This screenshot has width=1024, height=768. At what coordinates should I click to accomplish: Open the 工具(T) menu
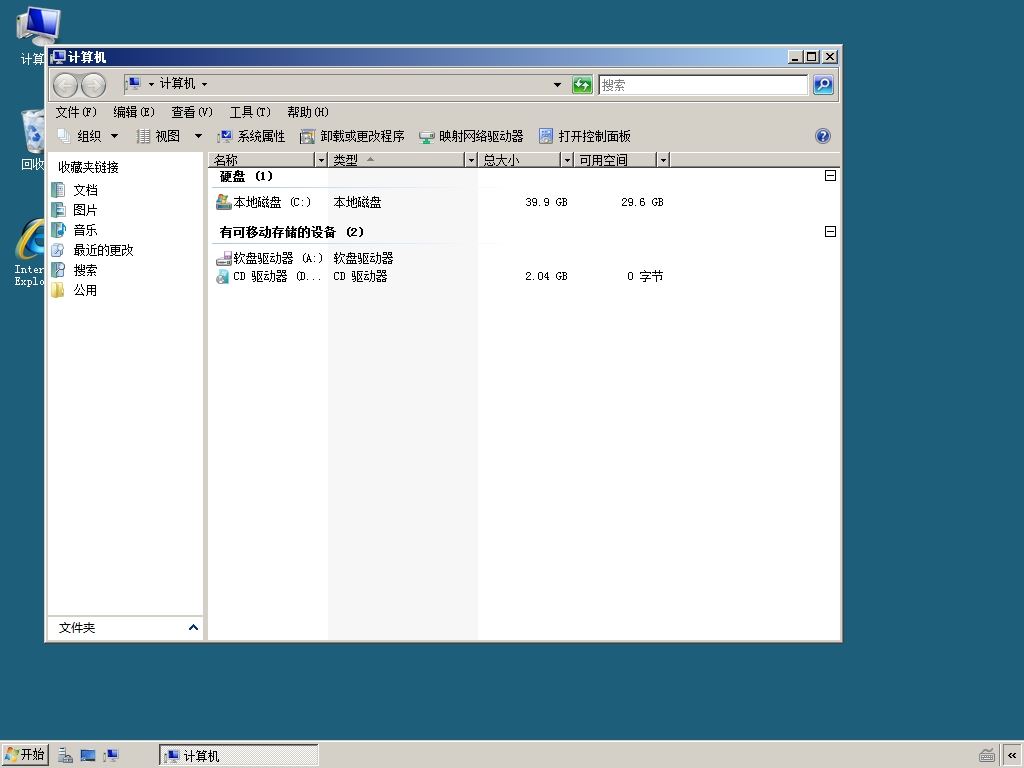pos(250,112)
